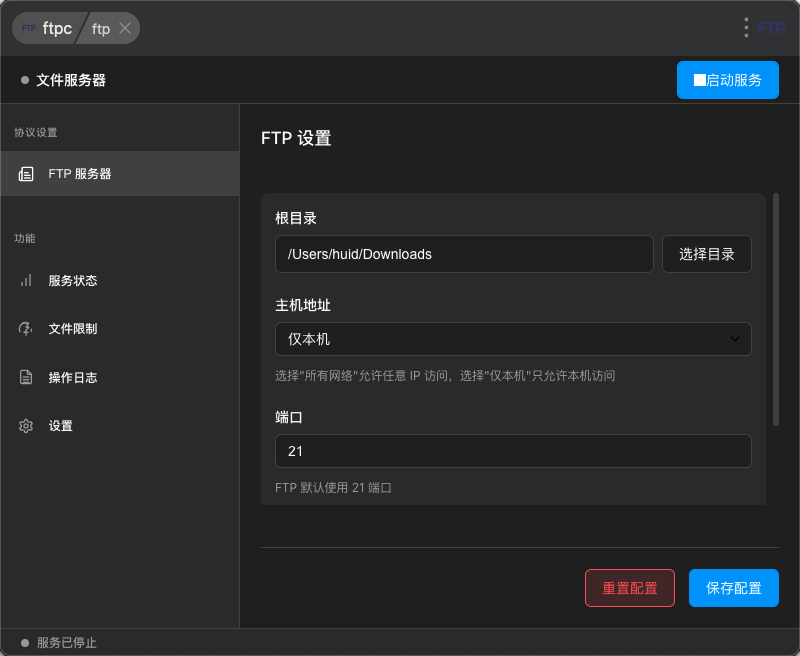Click the FTP logo in top-right corner
The width and height of the screenshot is (800, 656).
coord(771,28)
